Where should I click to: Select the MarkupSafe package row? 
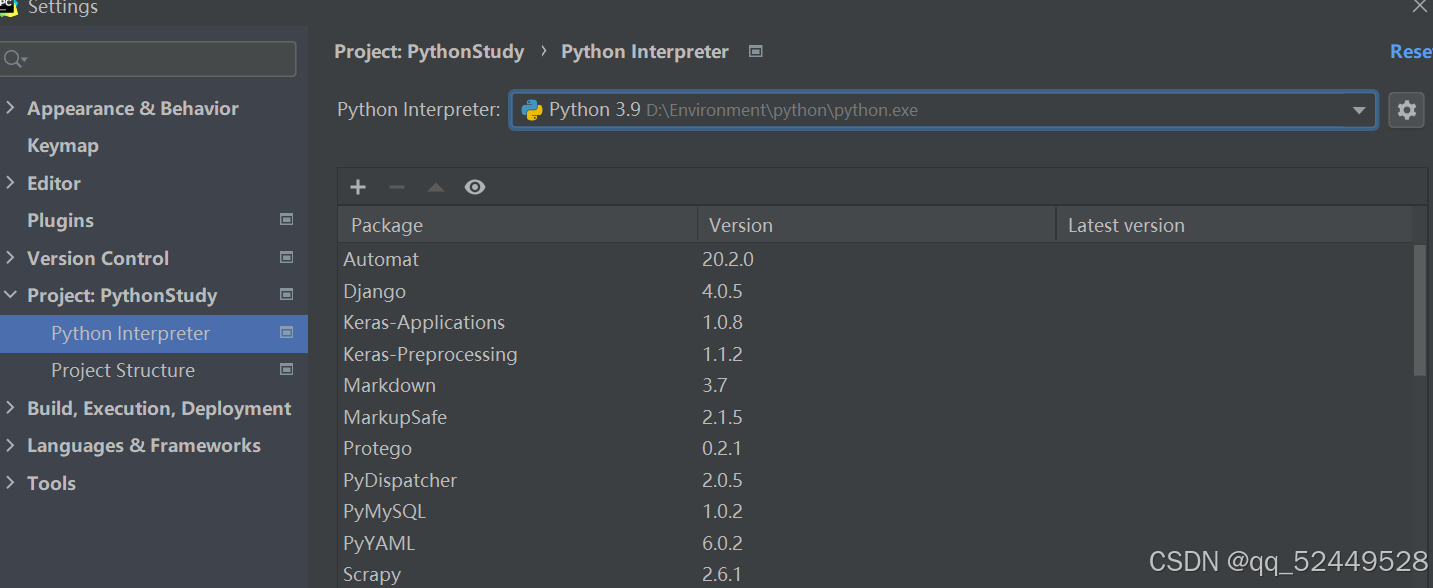point(875,417)
